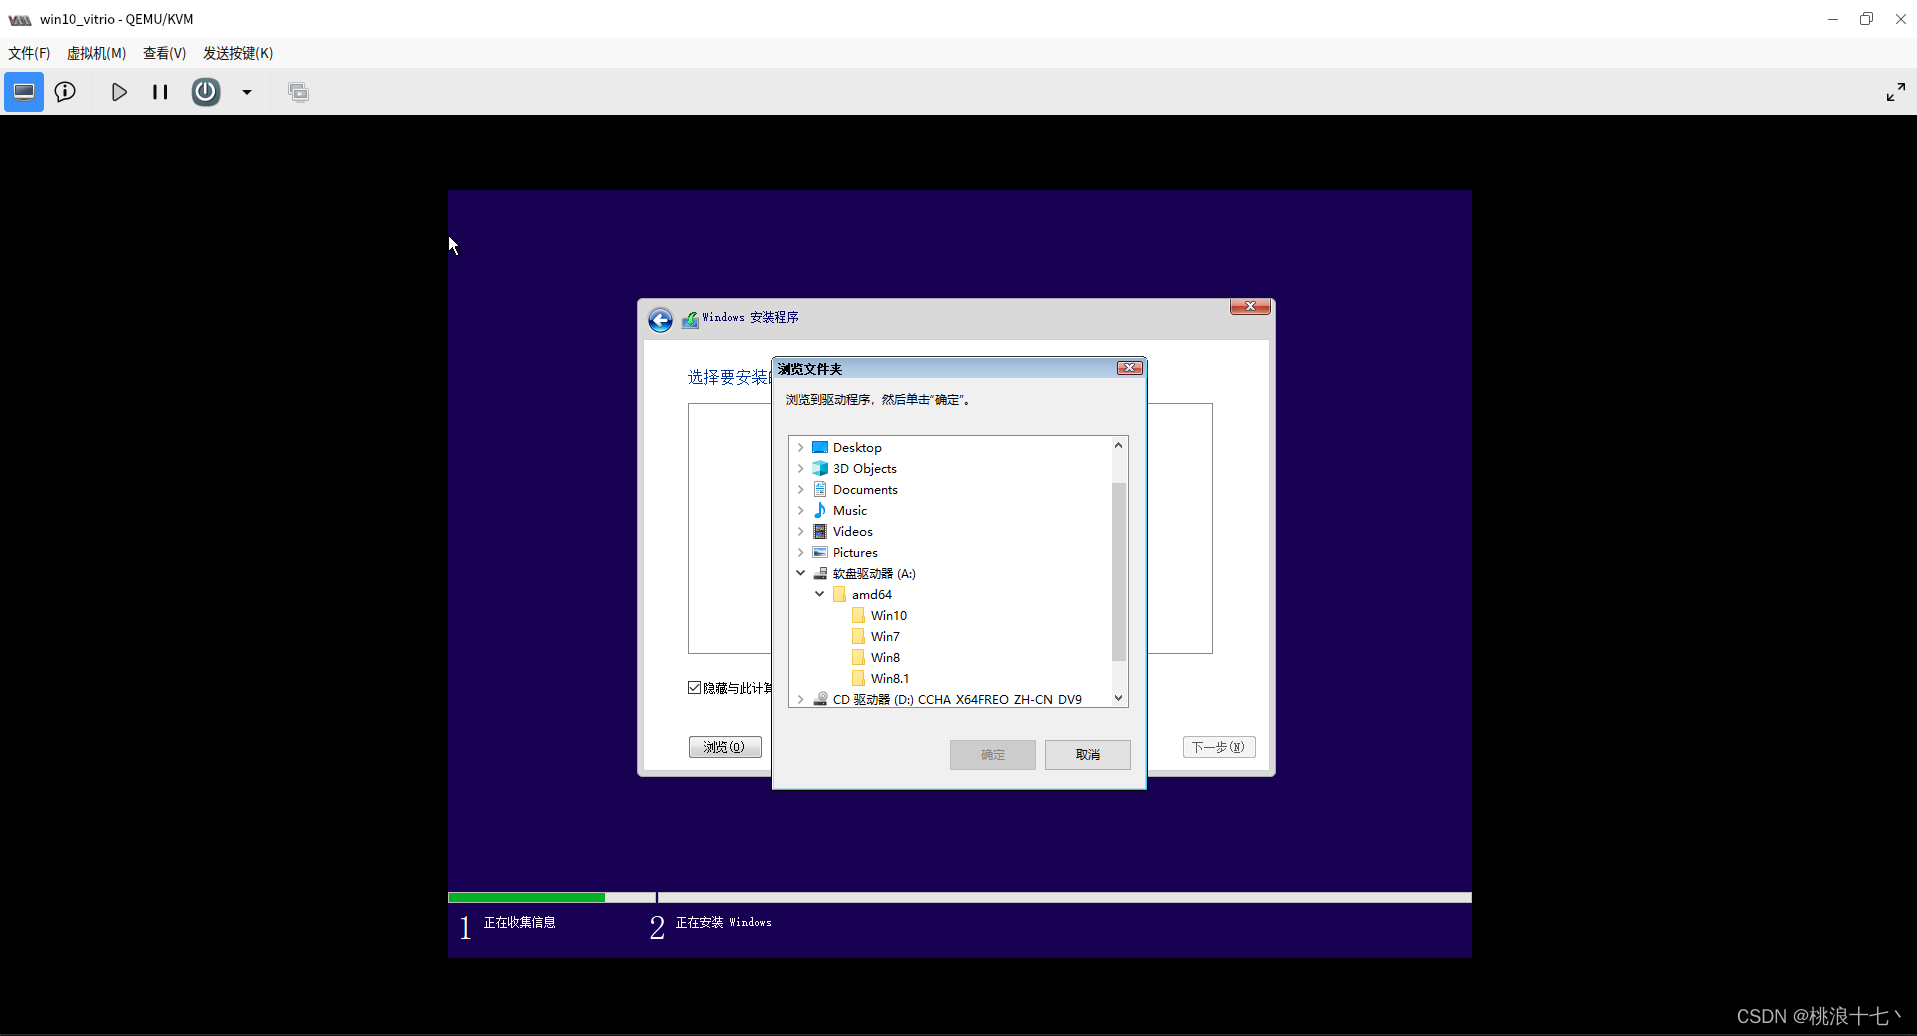This screenshot has height=1036, width=1917.
Task: Select the floppy drive A: icon
Action: click(820, 573)
